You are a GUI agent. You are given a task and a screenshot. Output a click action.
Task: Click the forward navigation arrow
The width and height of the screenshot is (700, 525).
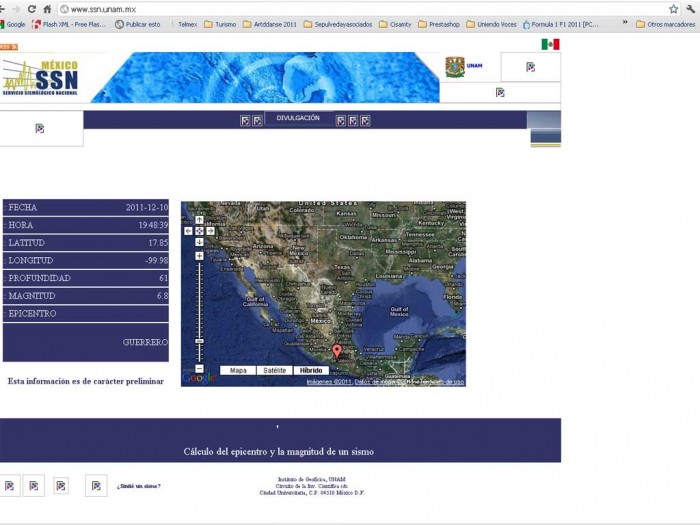16,9
